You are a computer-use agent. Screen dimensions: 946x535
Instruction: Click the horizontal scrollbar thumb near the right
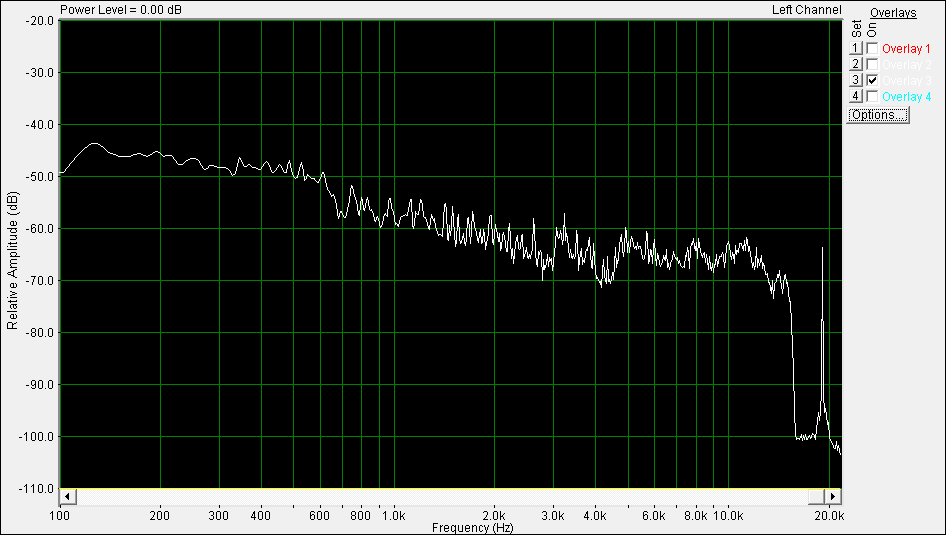pos(816,496)
